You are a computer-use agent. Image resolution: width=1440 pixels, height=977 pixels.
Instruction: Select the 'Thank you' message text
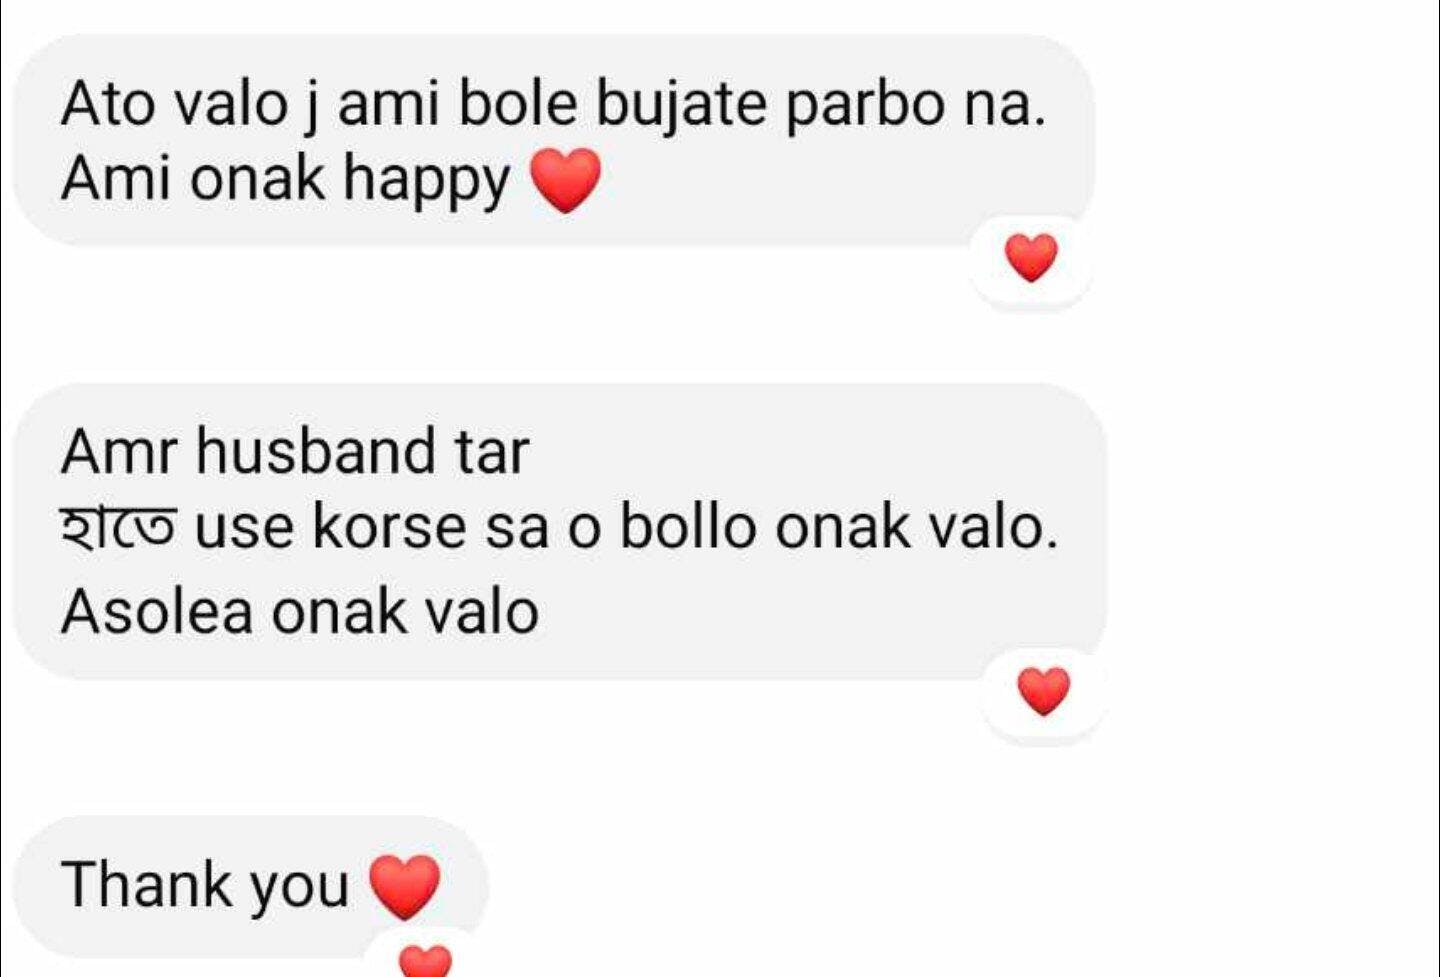tap(205, 885)
